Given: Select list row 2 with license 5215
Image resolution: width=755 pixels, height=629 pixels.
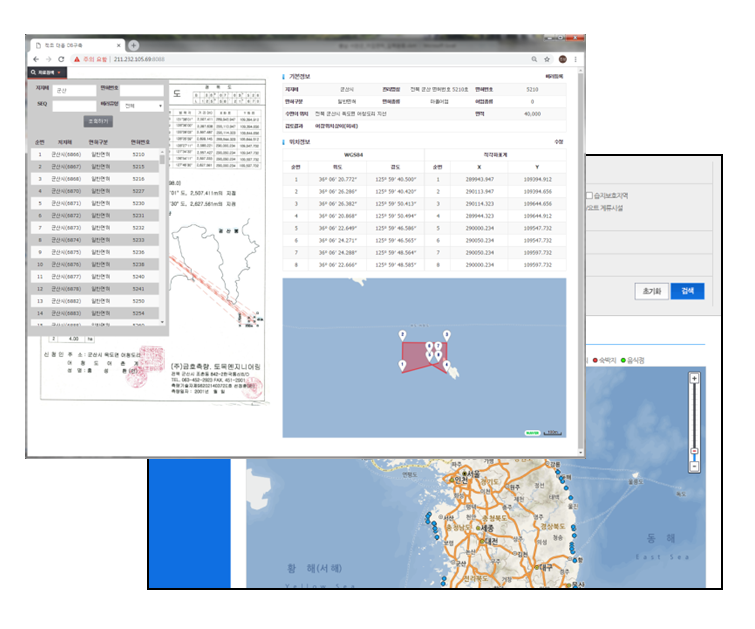Looking at the screenshot, I should click(x=95, y=167).
